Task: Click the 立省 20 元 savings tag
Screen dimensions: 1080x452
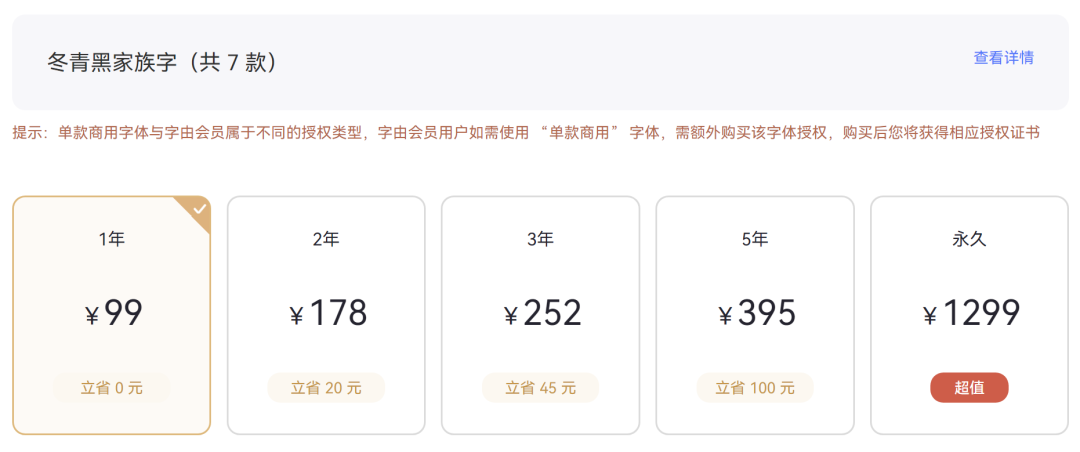Action: tap(326, 388)
